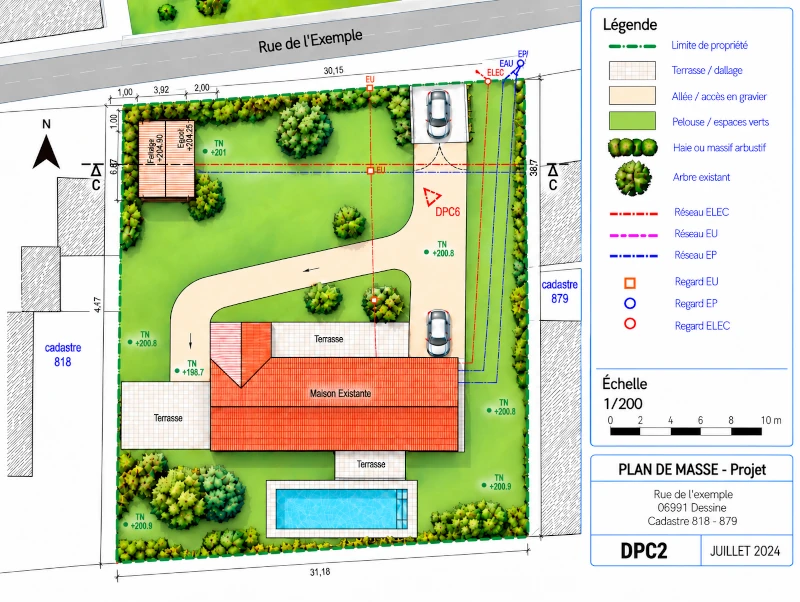Click the DPC6 red label
This screenshot has width=800, height=602.
coord(447,212)
